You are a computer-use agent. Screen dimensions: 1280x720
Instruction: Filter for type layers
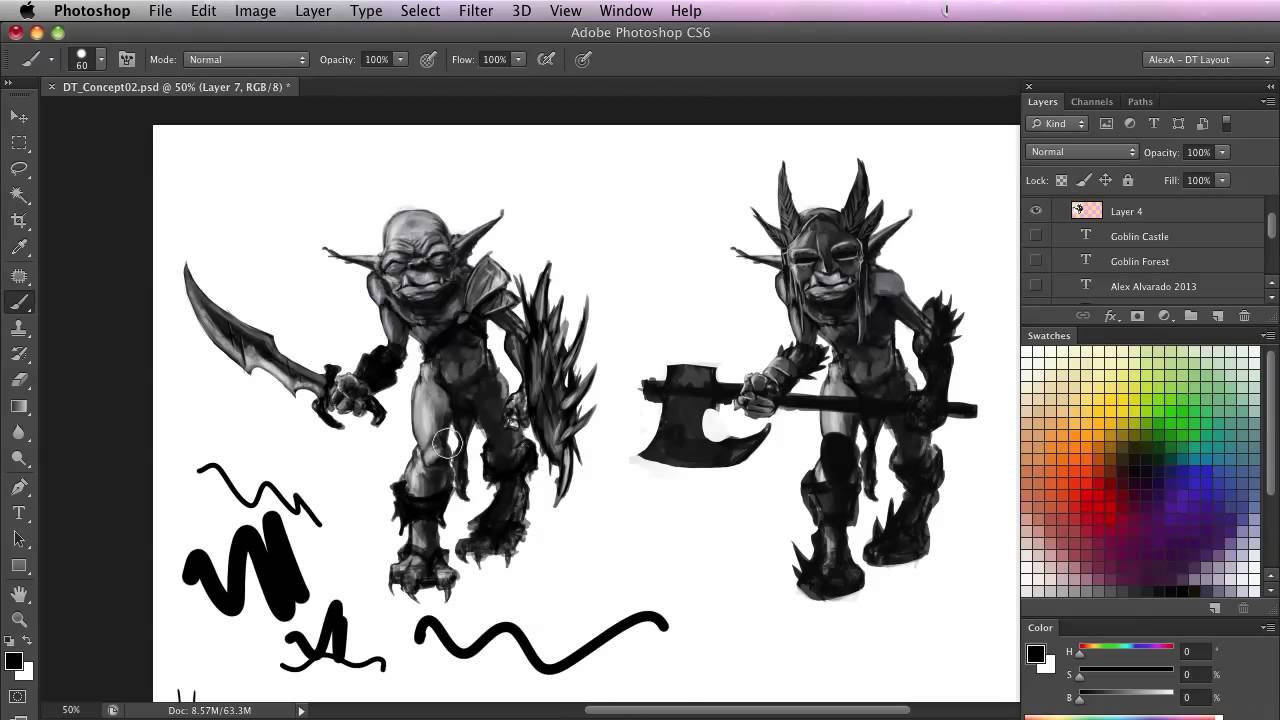pyautogui.click(x=1154, y=124)
